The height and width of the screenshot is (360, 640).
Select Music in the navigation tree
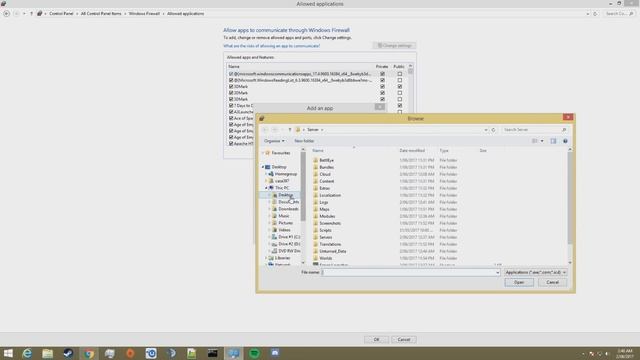tap(284, 216)
